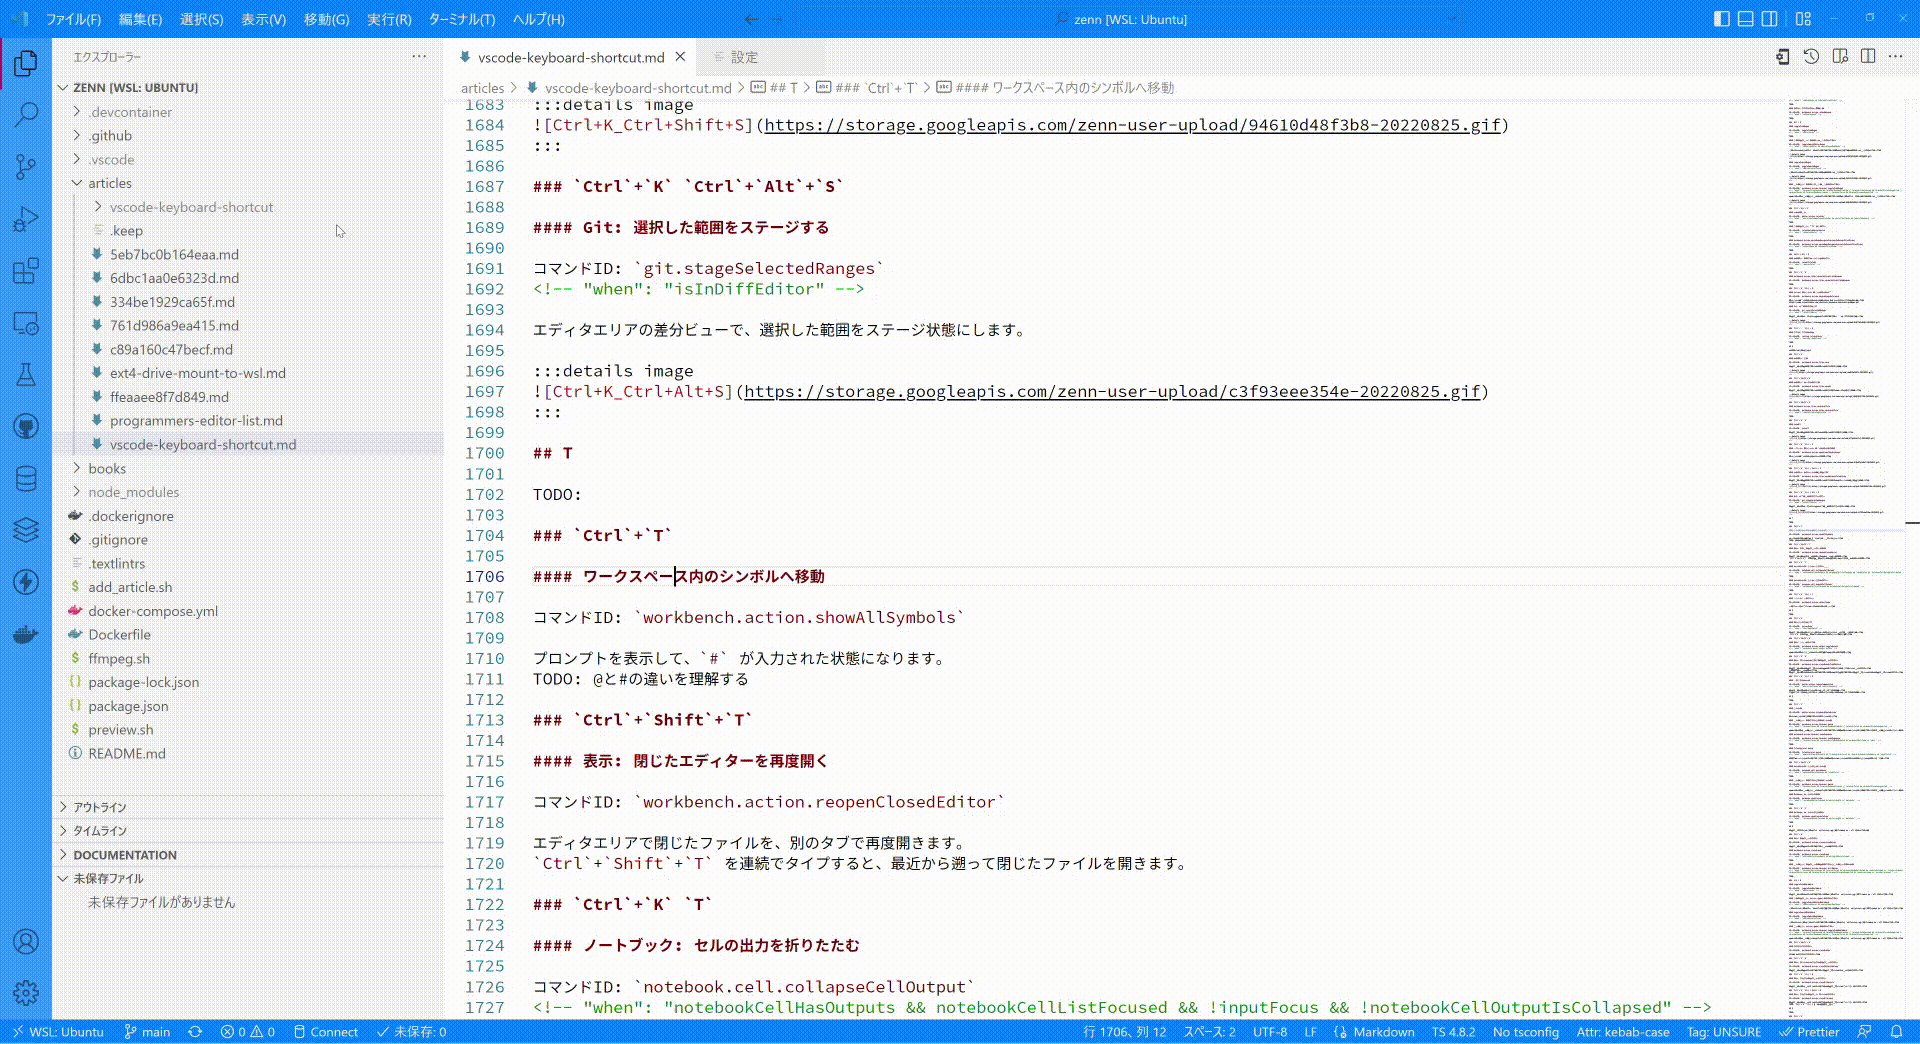Click the history clock icon in editor toolbar
This screenshot has height=1044, width=1920.
pos(1811,57)
